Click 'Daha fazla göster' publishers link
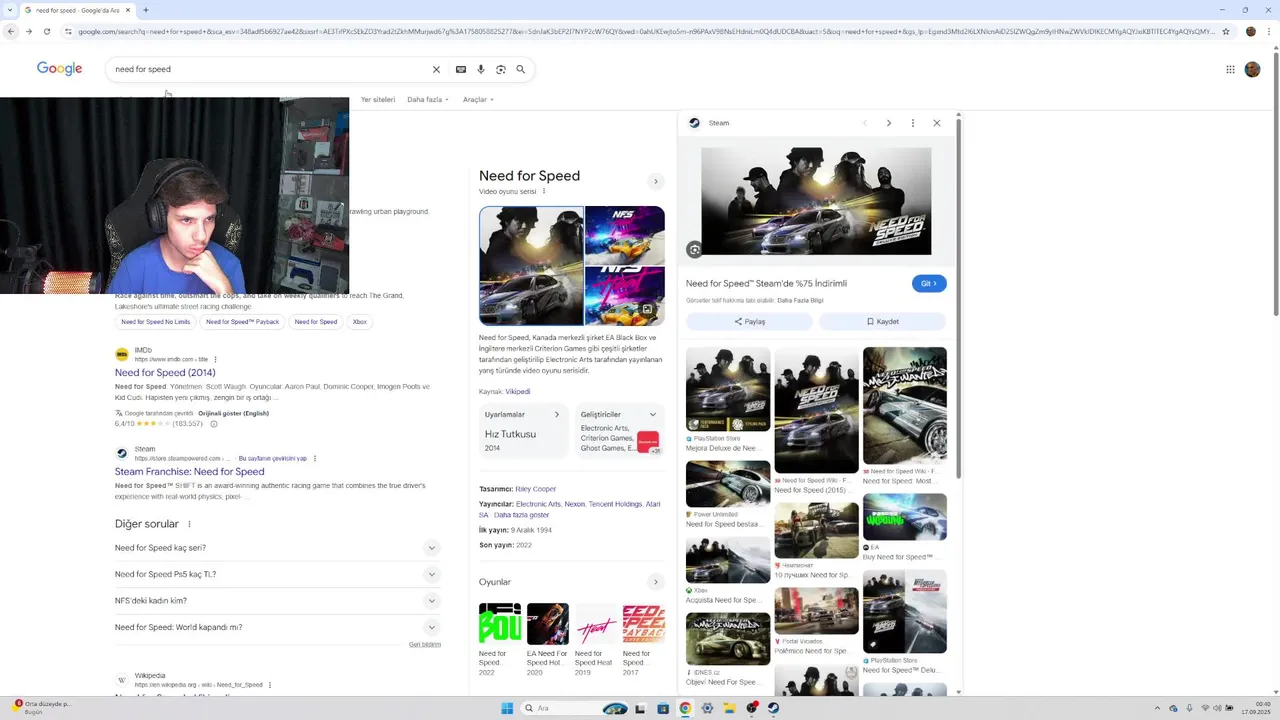 pyautogui.click(x=521, y=515)
